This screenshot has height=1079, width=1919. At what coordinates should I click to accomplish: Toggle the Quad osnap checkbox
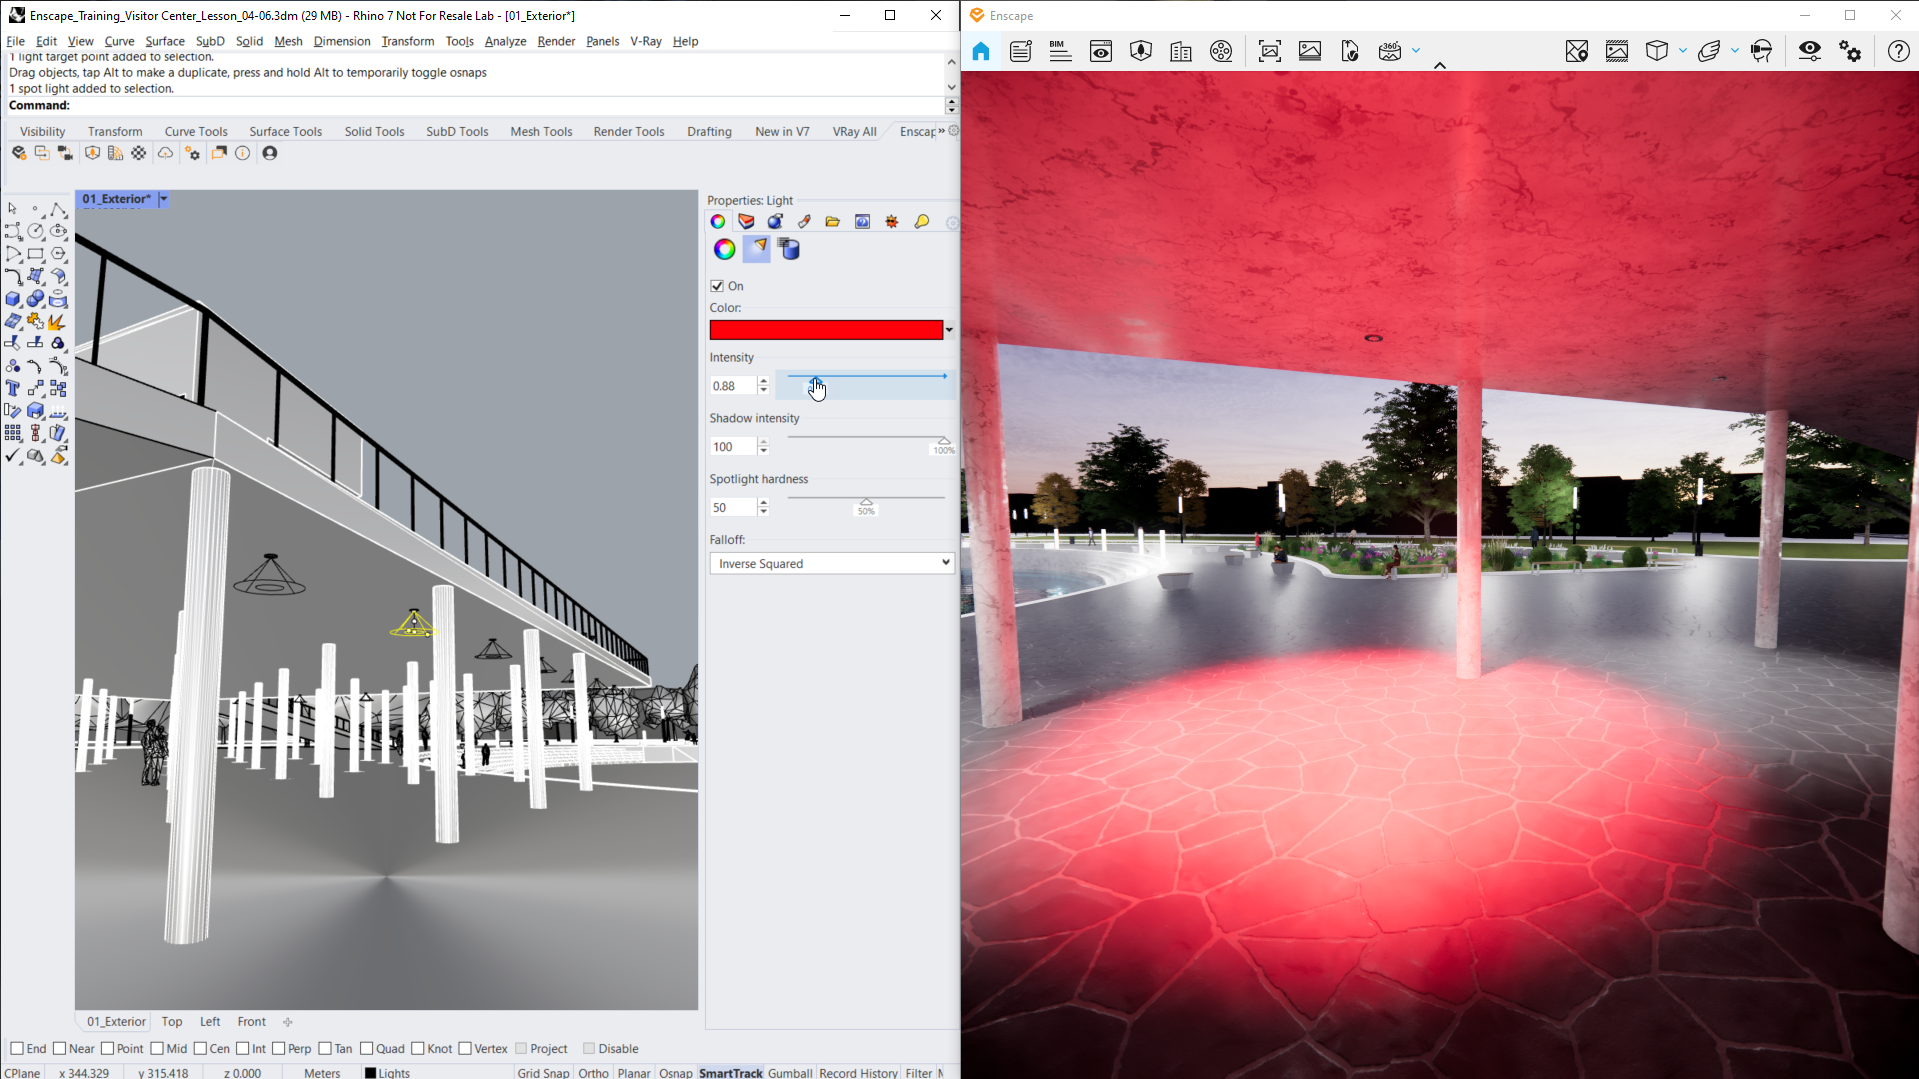click(x=367, y=1048)
